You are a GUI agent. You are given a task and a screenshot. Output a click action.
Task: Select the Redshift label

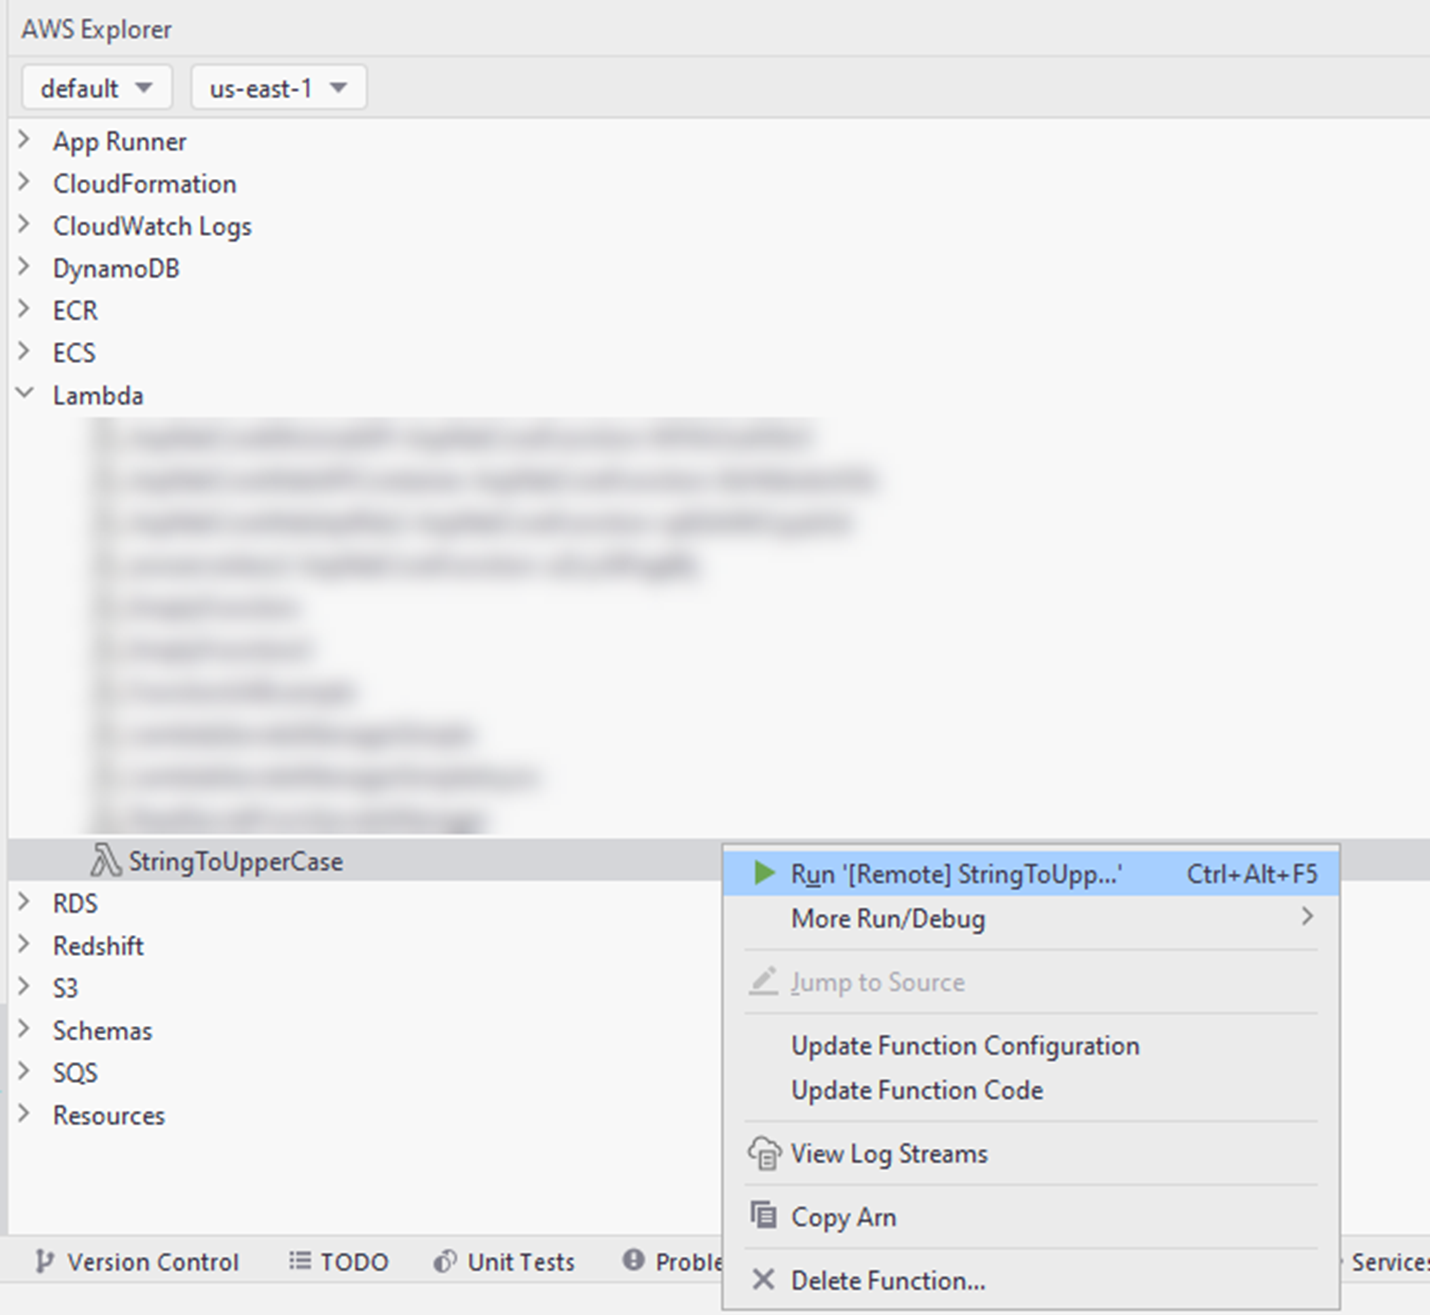tap(98, 945)
